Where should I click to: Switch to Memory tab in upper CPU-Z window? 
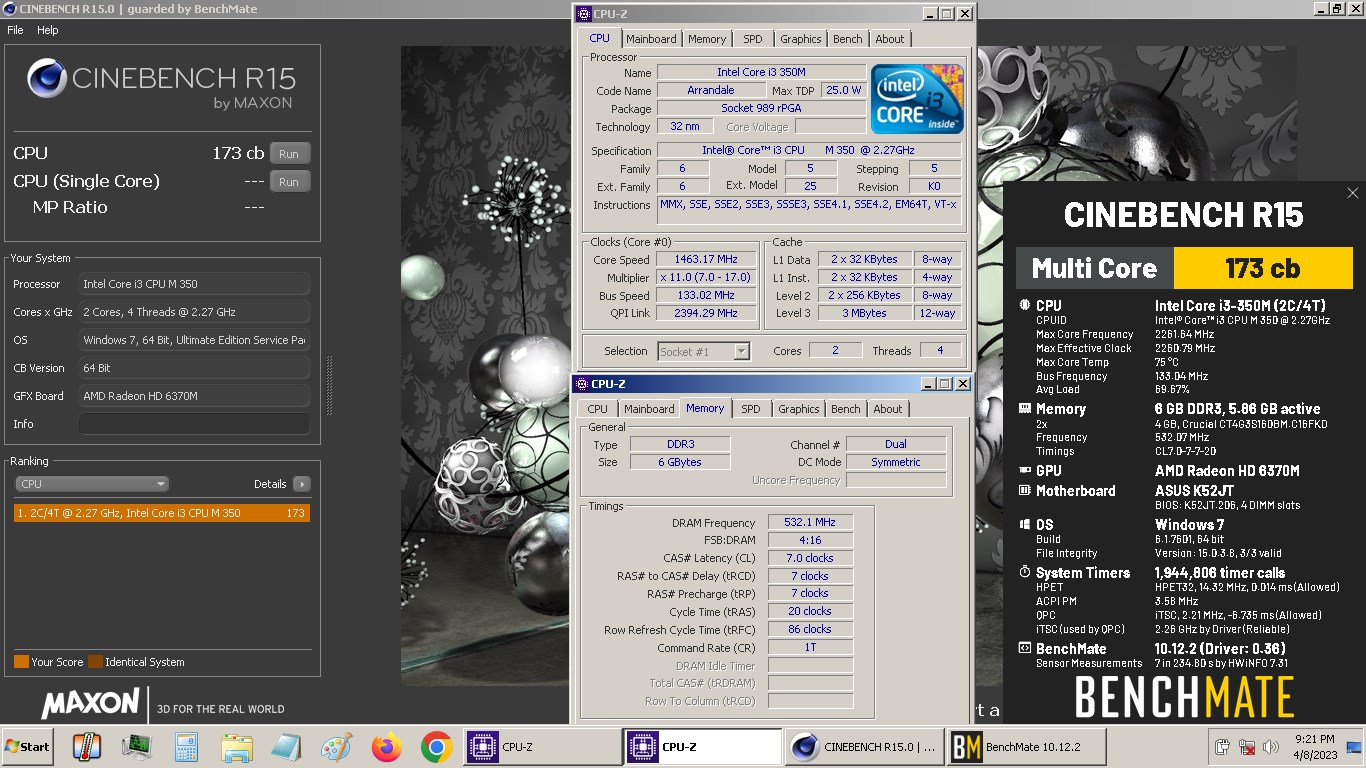tap(707, 39)
